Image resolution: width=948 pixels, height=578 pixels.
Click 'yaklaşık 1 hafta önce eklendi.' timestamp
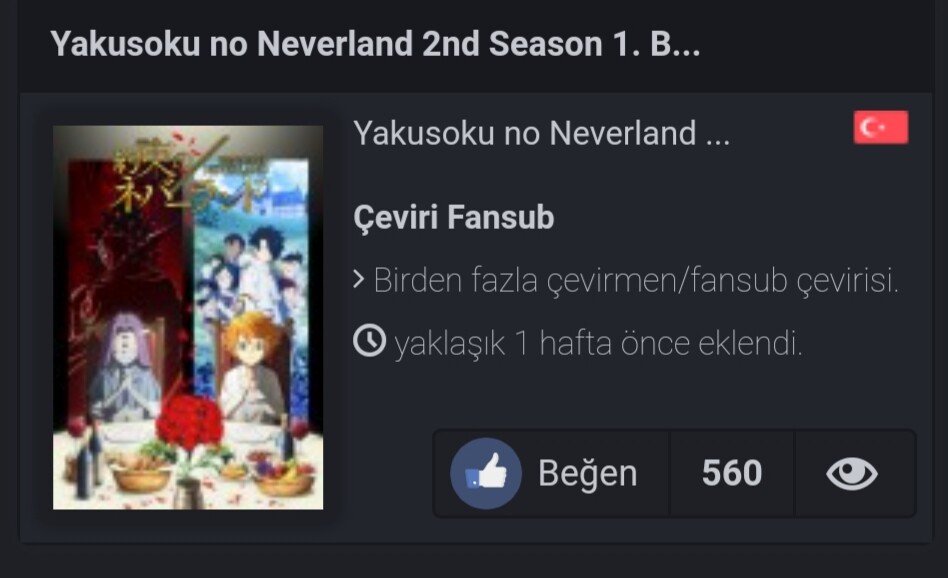coord(599,343)
